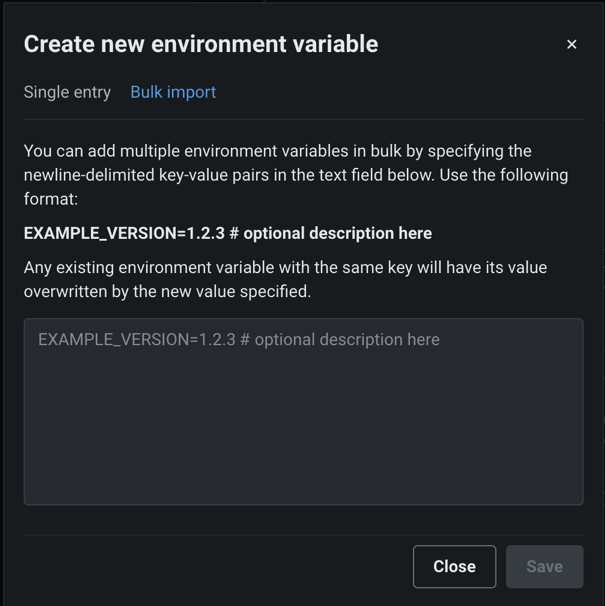This screenshot has width=605, height=606.
Task: Click the dialog title 'Create new environment variable'
Action: pyautogui.click(x=201, y=44)
